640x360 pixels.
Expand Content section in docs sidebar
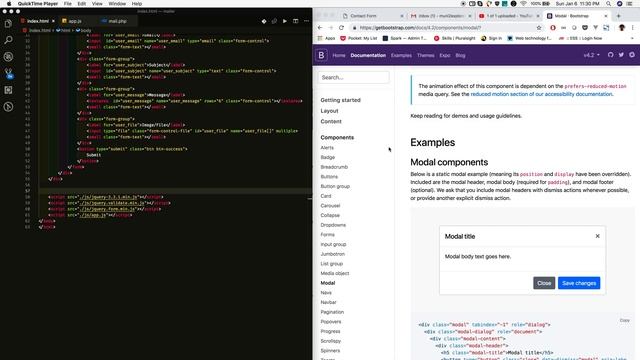(331, 122)
